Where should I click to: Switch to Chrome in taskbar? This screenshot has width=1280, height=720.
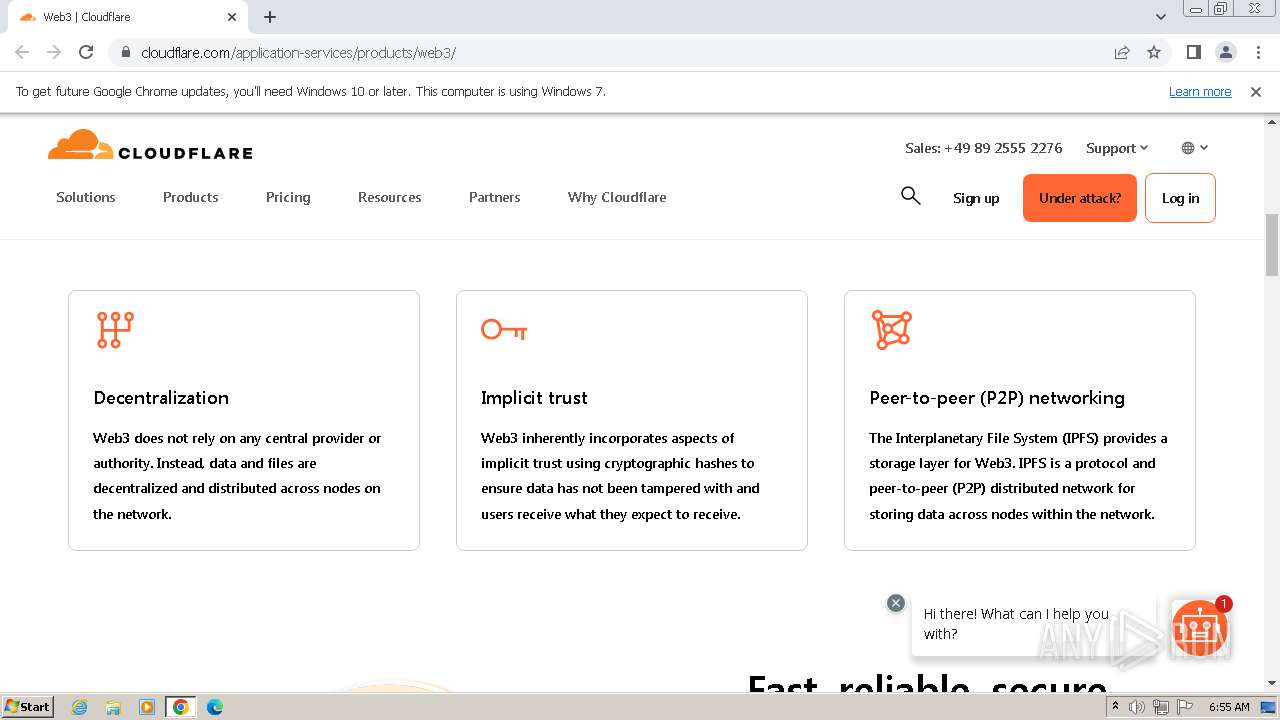pos(181,707)
